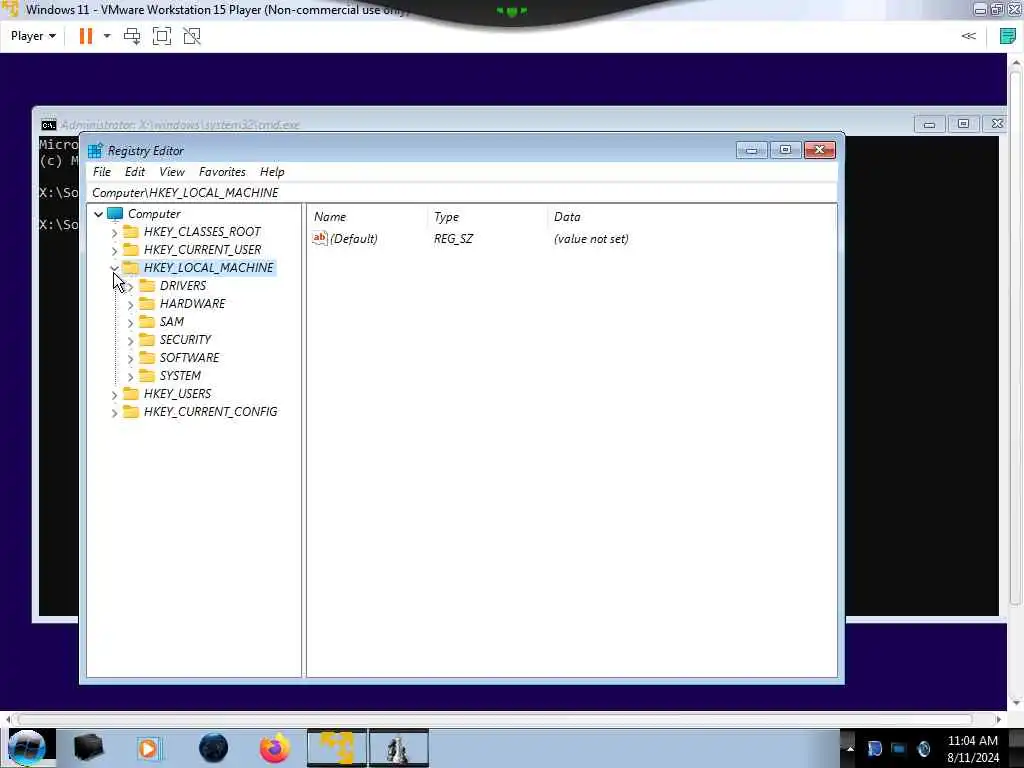The image size is (1024, 768).
Task: Launch Firefox from the taskbar
Action: [275, 748]
